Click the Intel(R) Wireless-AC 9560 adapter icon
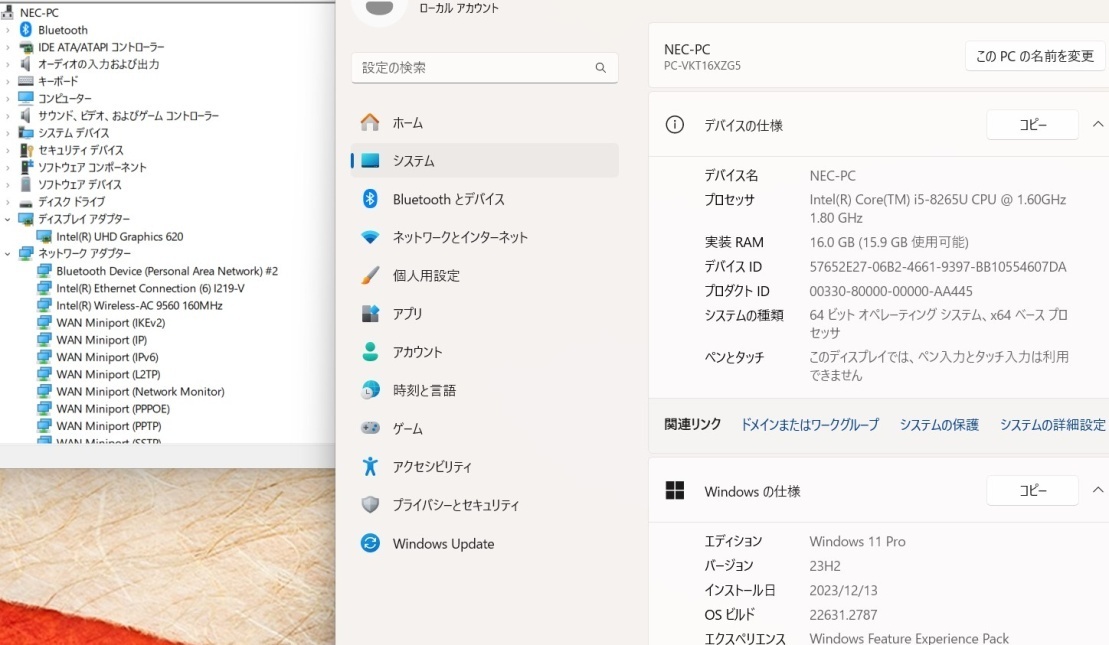 pos(44,306)
